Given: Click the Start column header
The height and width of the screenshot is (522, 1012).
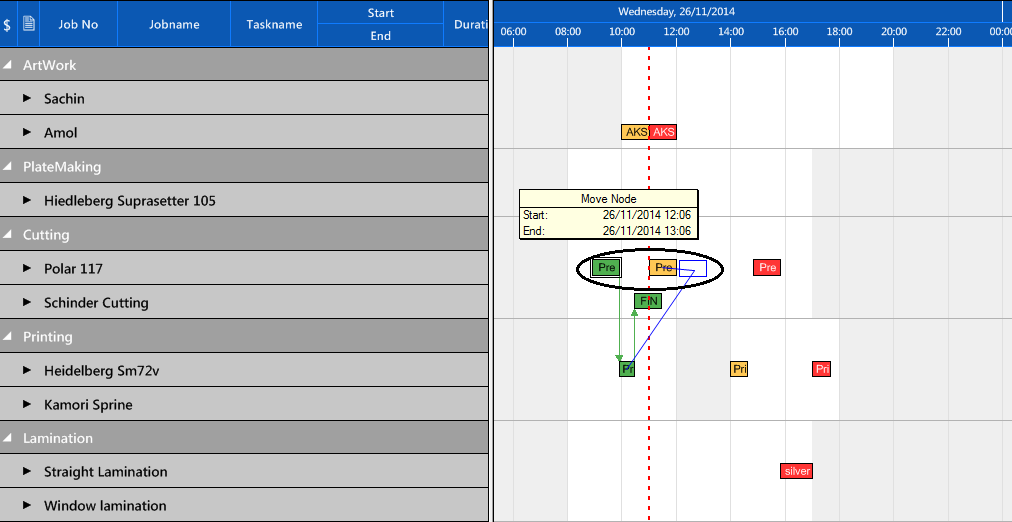Looking at the screenshot, I should coord(380,13).
